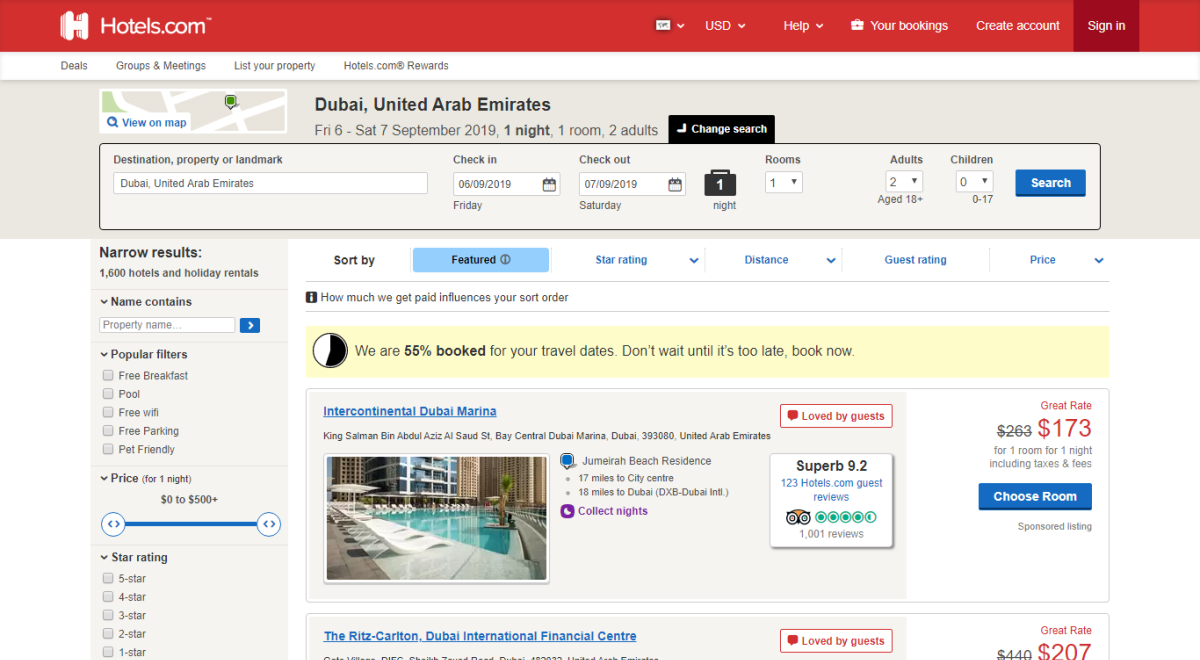Click the sort order info icon
Screen dimensions: 1200x660
pyautogui.click(x=312, y=297)
